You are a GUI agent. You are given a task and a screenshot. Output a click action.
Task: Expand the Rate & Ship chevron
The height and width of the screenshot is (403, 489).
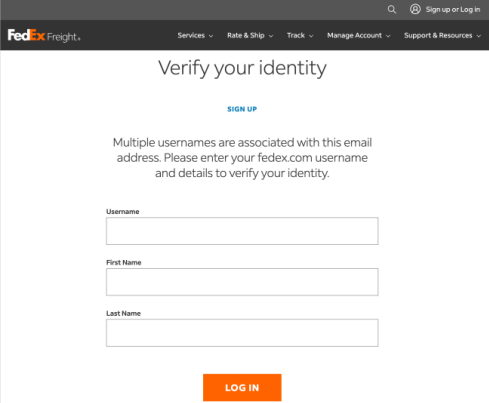coord(271,36)
